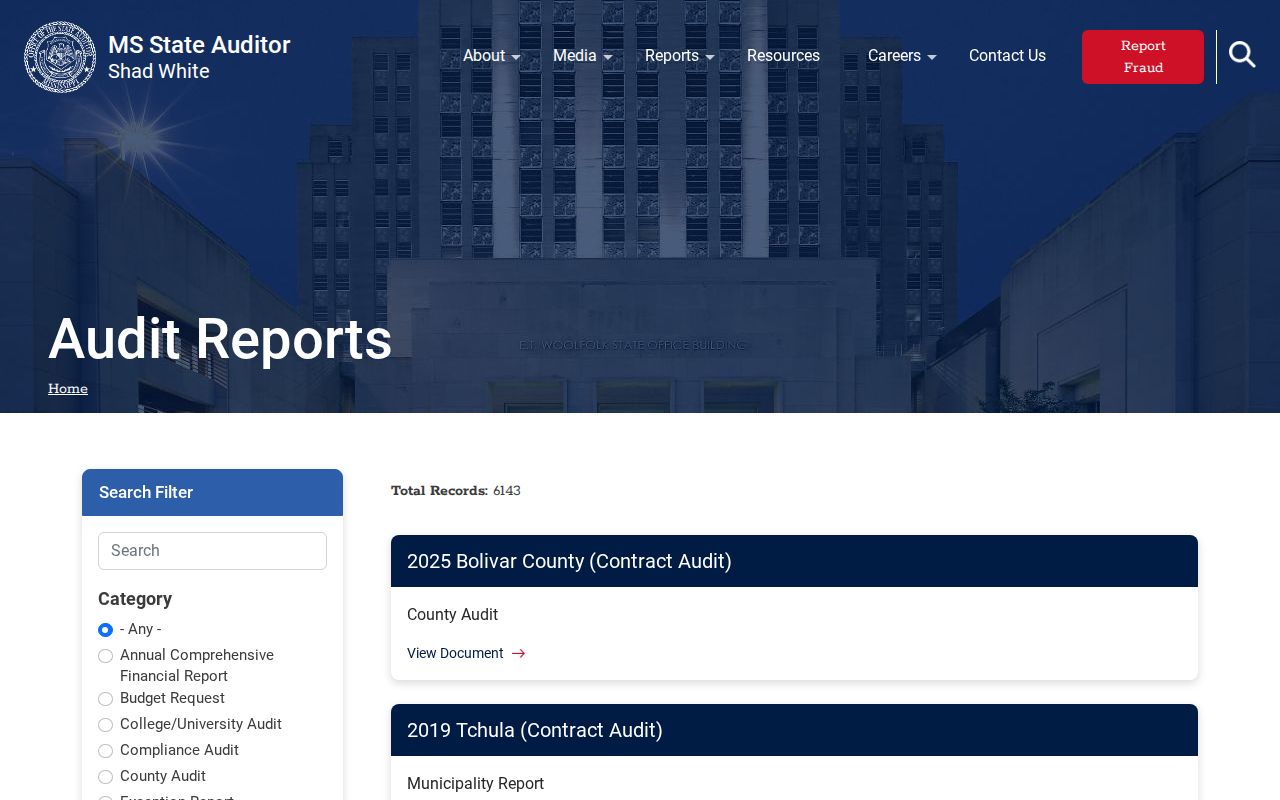Image resolution: width=1280 pixels, height=800 pixels.
Task: Click the Shad White subtitle text
Action: click(159, 72)
